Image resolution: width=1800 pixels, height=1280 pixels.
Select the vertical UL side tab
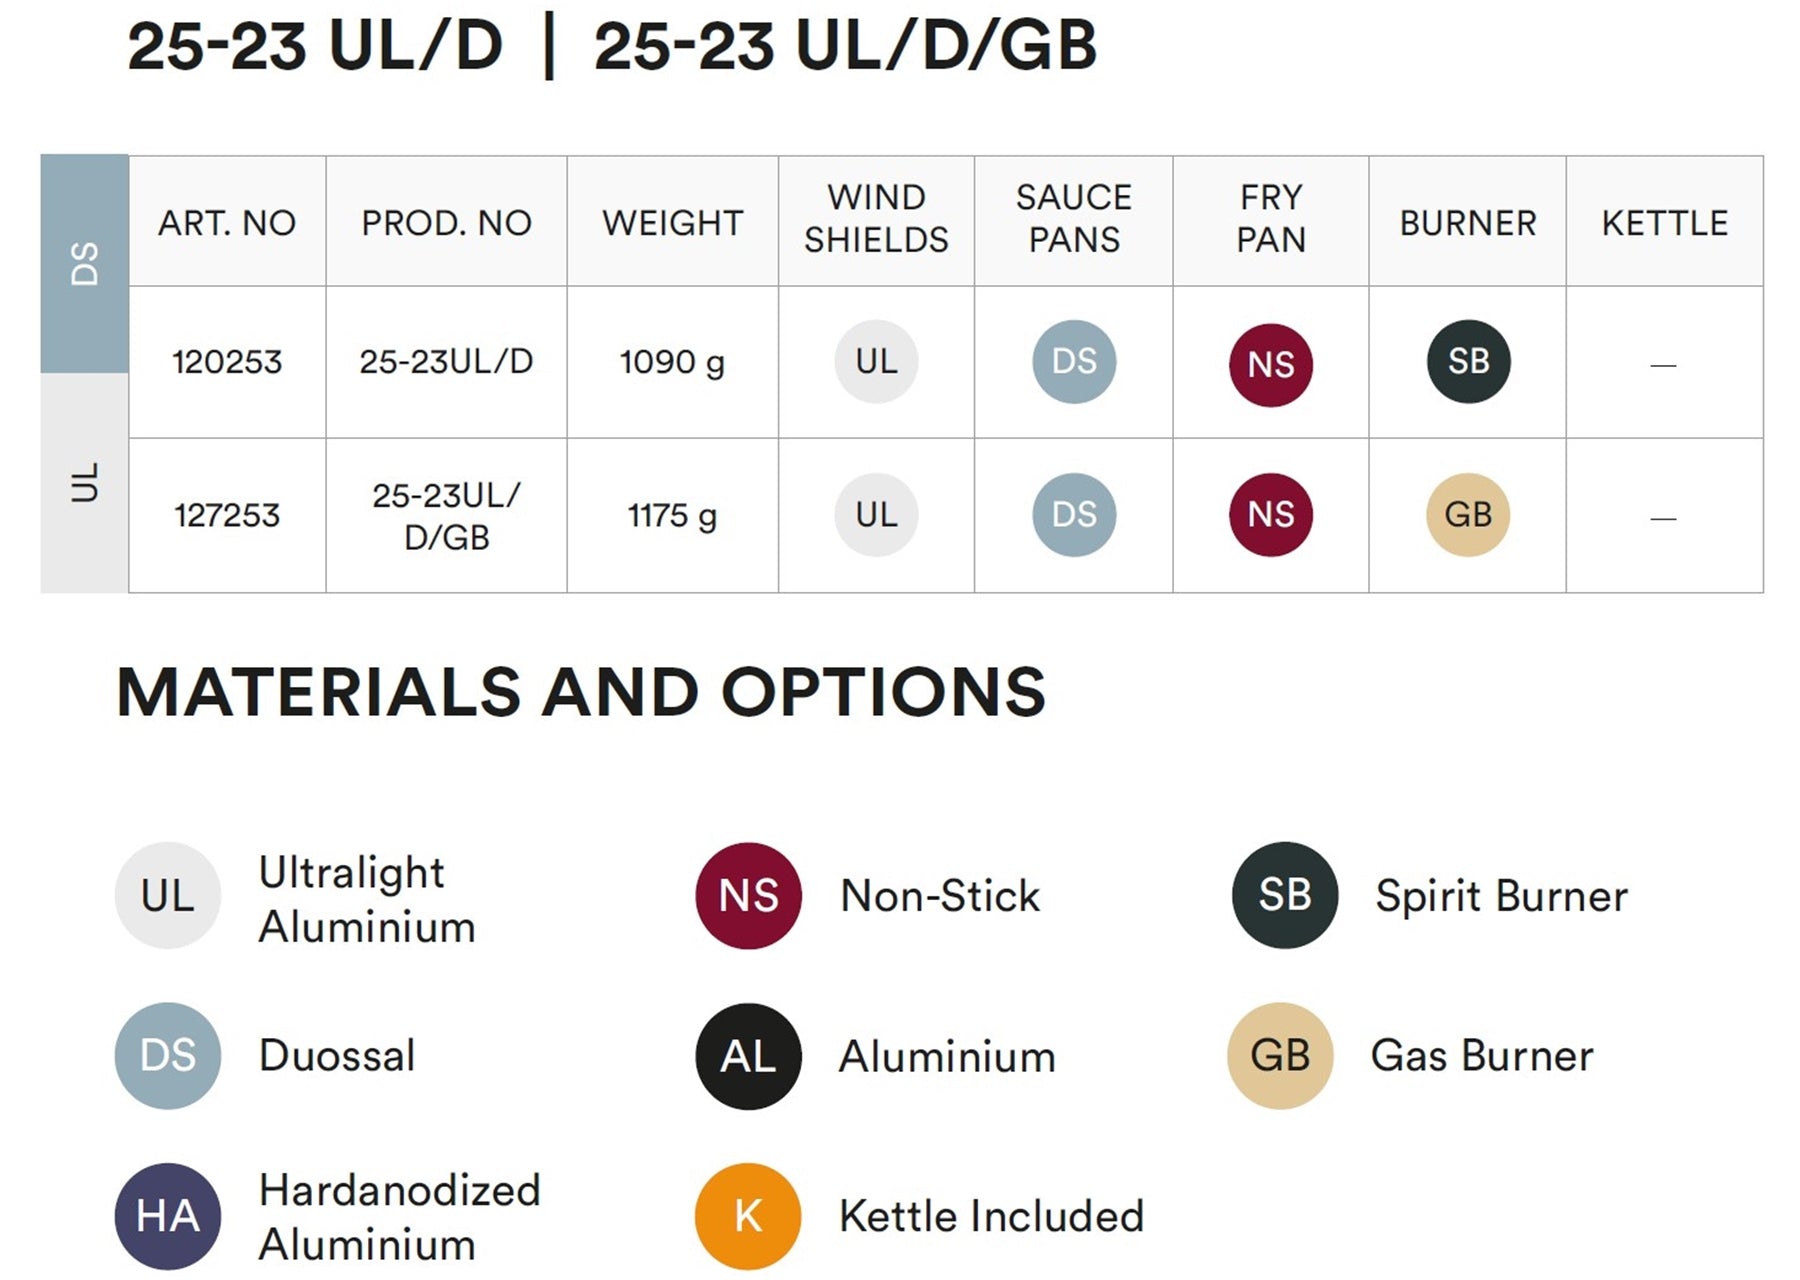(85, 483)
